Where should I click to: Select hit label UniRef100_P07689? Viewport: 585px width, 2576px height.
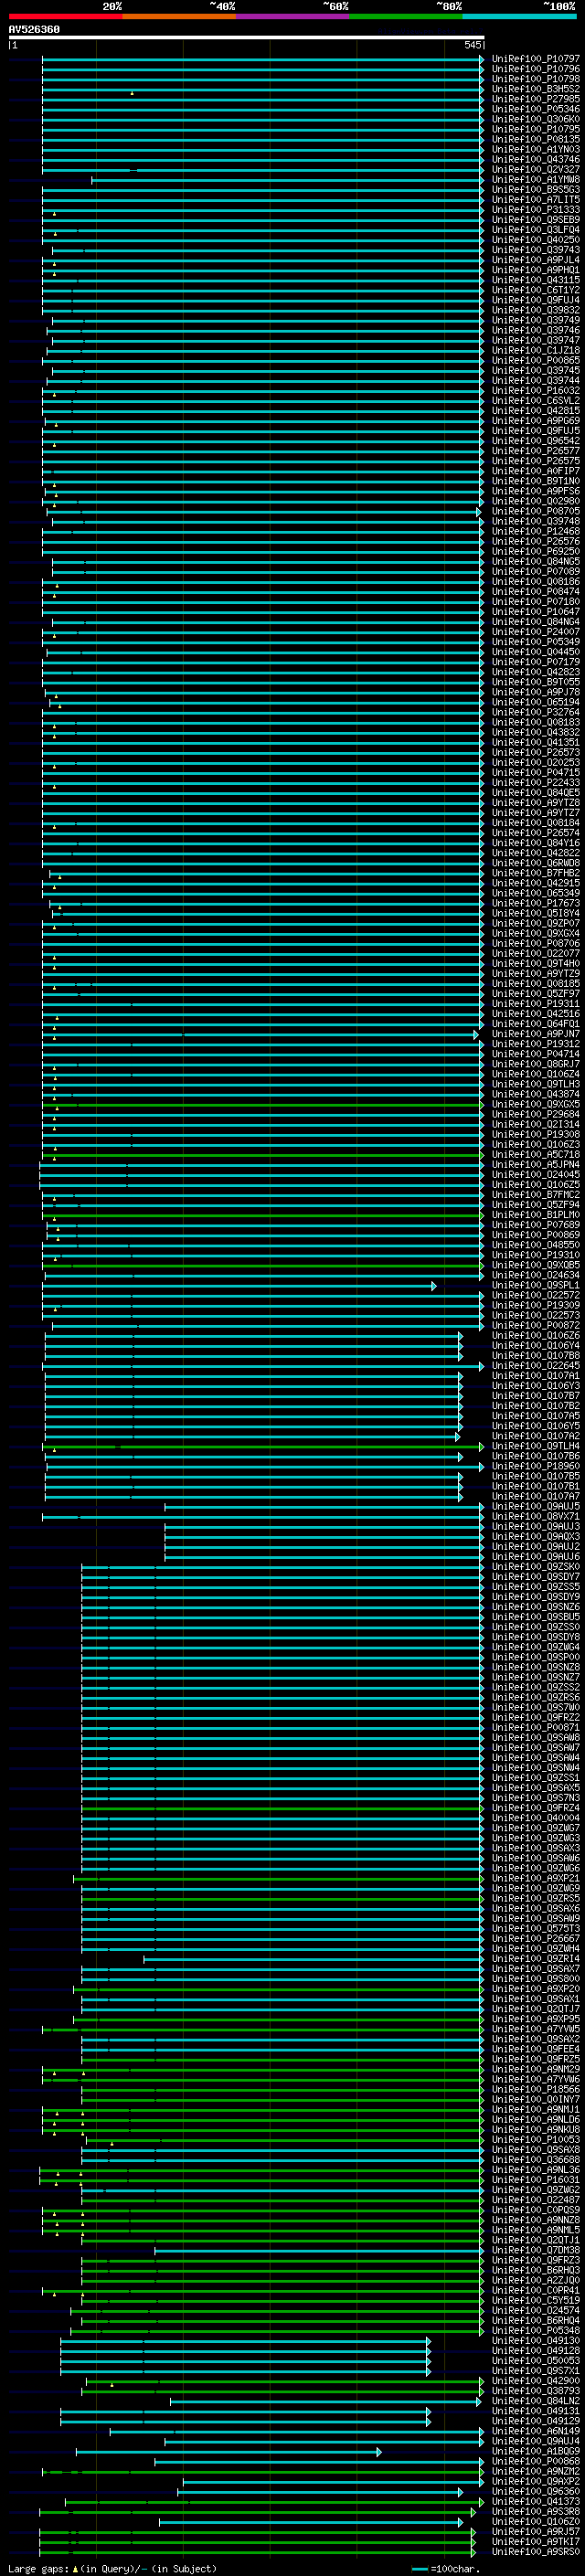coord(536,1224)
